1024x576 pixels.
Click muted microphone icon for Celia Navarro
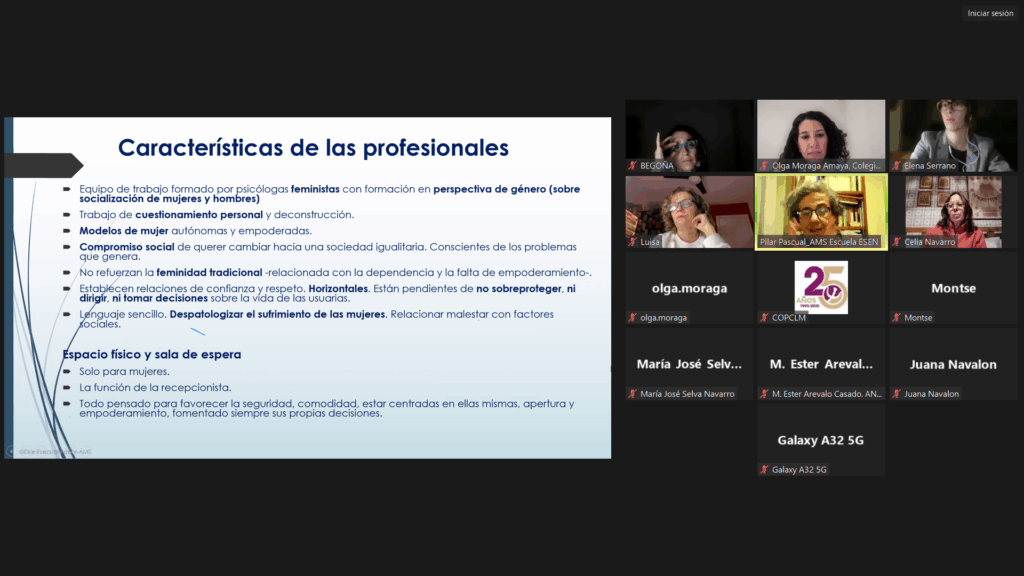[x=896, y=242]
